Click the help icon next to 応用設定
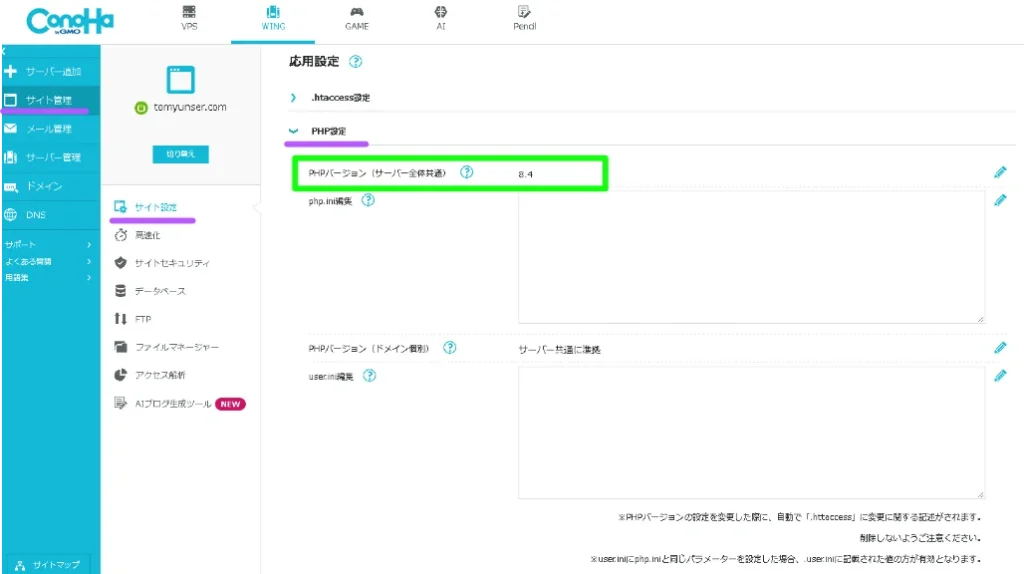The height and width of the screenshot is (574, 1024). [x=355, y=61]
